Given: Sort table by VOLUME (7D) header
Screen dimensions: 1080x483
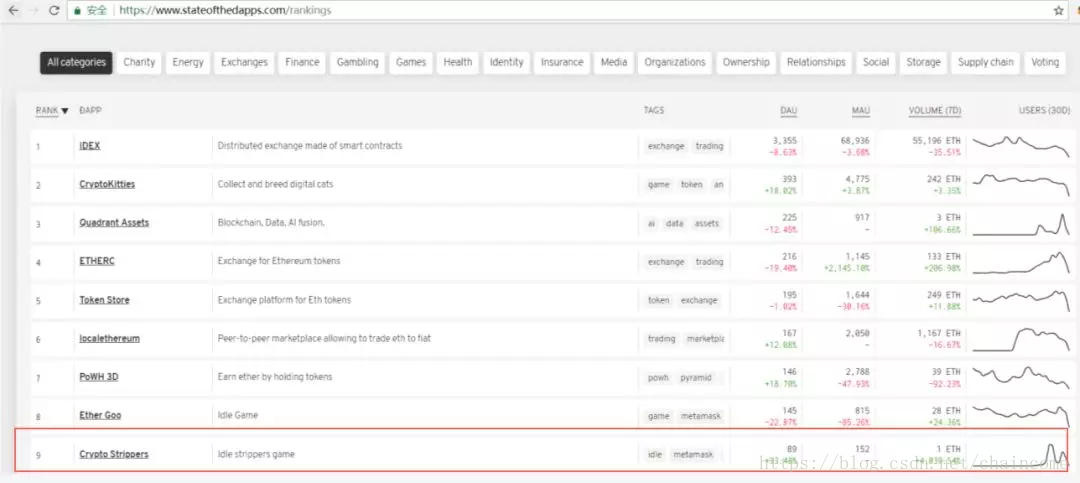Looking at the screenshot, I should coord(935,110).
